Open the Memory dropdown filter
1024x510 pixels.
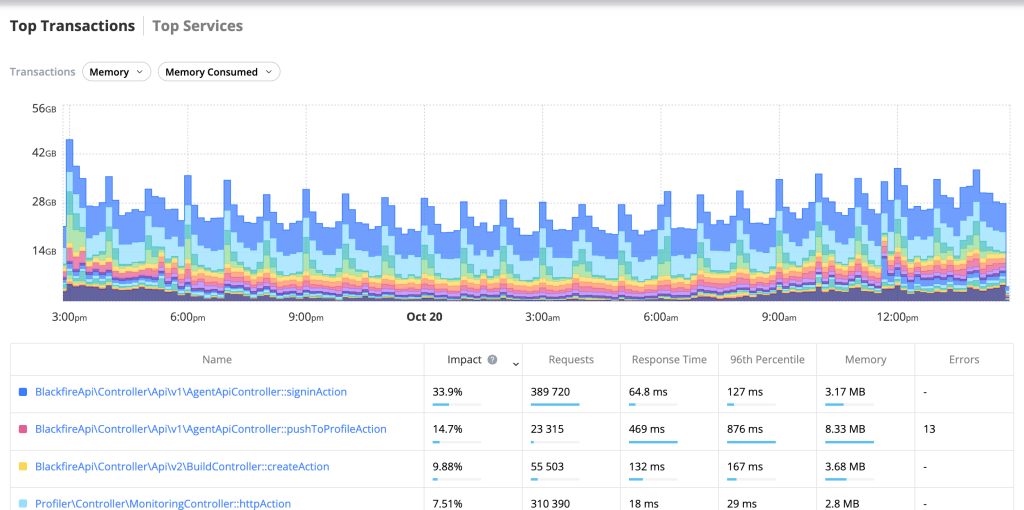tap(116, 72)
